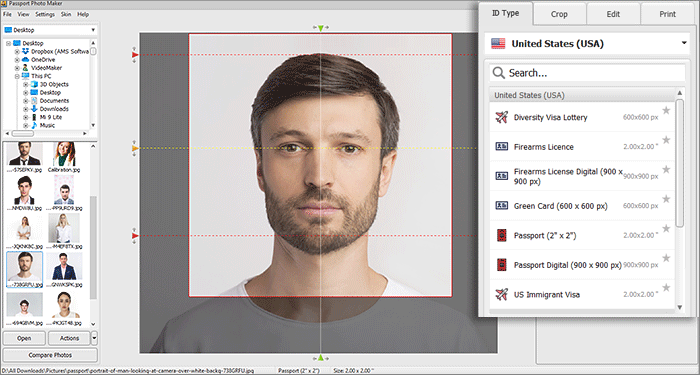
Task: Select the Firearms Licence list entry text
Action: [x=543, y=147]
